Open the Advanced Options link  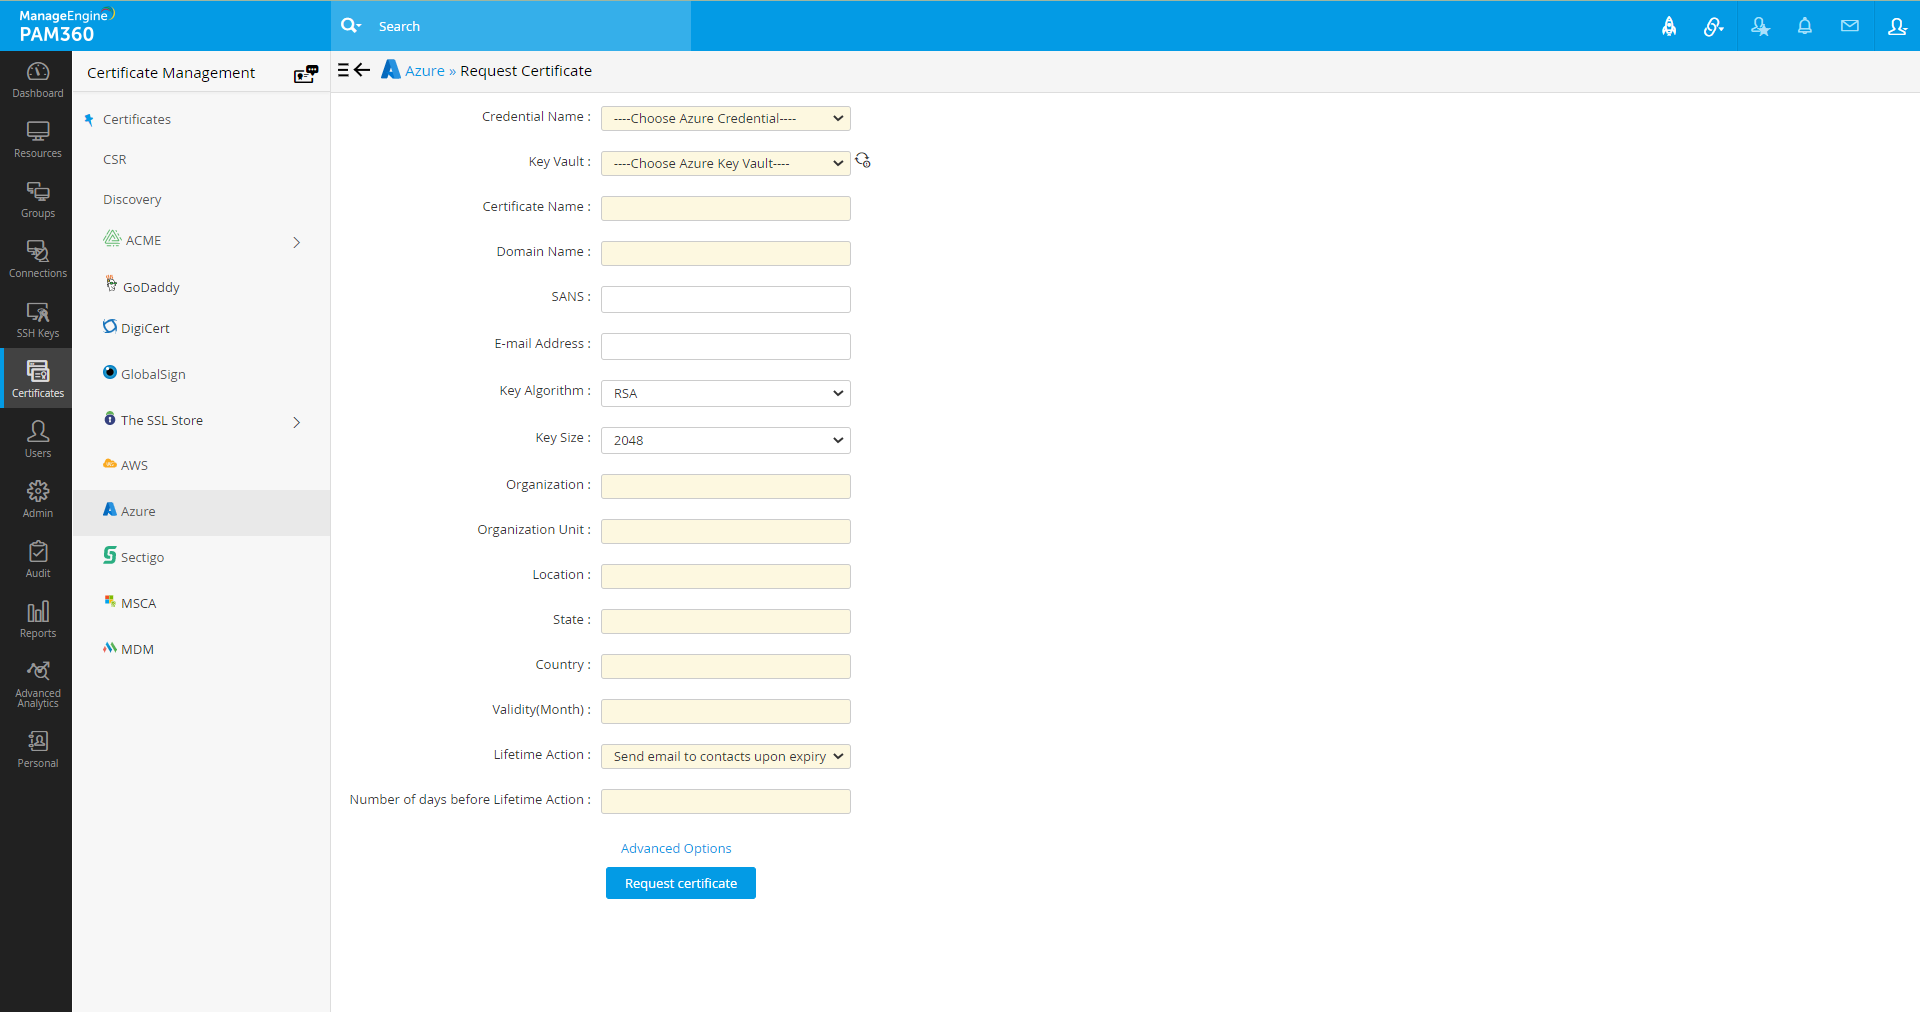[x=676, y=848]
